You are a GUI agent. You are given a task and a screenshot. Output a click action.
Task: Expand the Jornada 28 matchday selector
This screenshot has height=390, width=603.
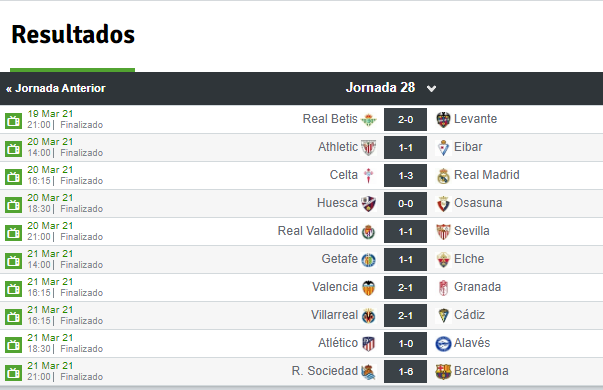(x=391, y=88)
